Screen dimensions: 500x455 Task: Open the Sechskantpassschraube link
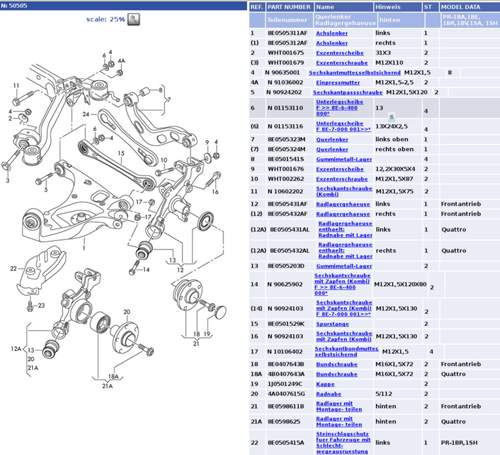click(347, 92)
